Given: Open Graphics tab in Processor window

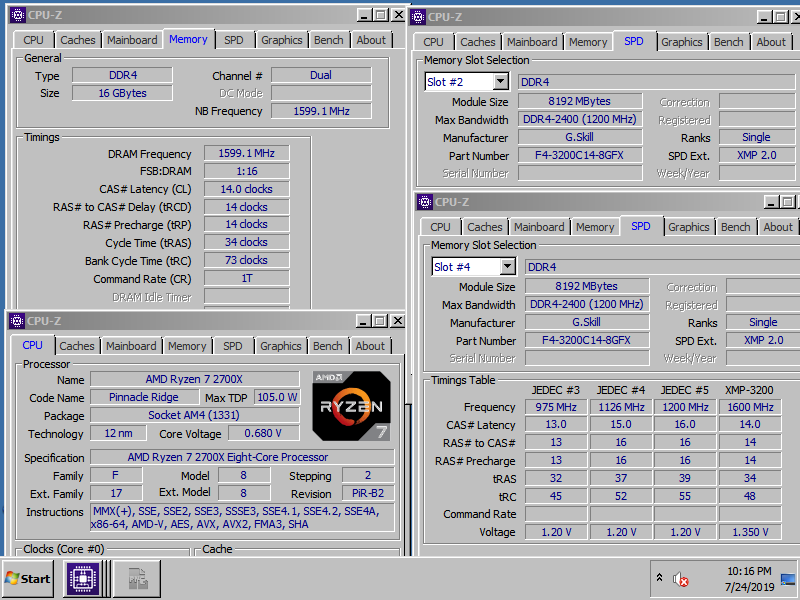Looking at the screenshot, I should point(281,346).
